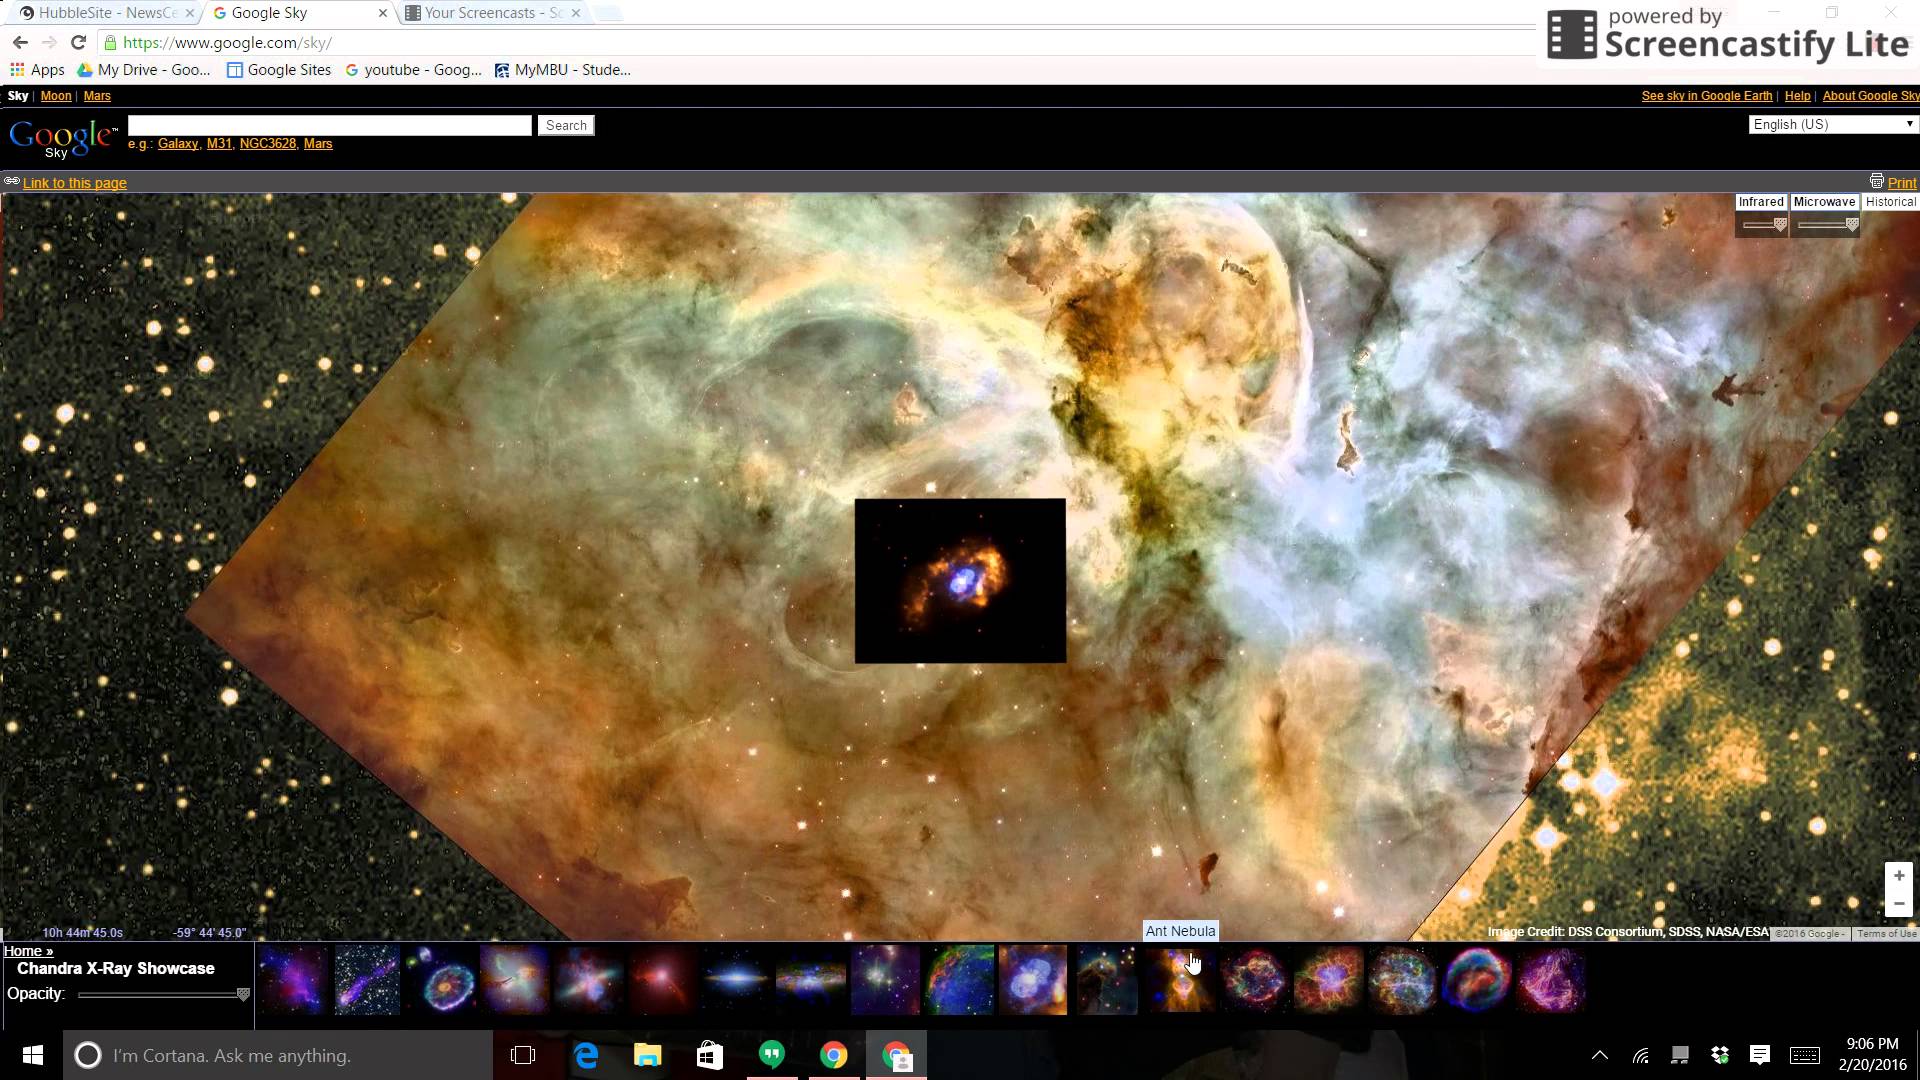Viewport: 1920px width, 1080px height.
Task: Switch to Moon view
Action: coord(56,96)
